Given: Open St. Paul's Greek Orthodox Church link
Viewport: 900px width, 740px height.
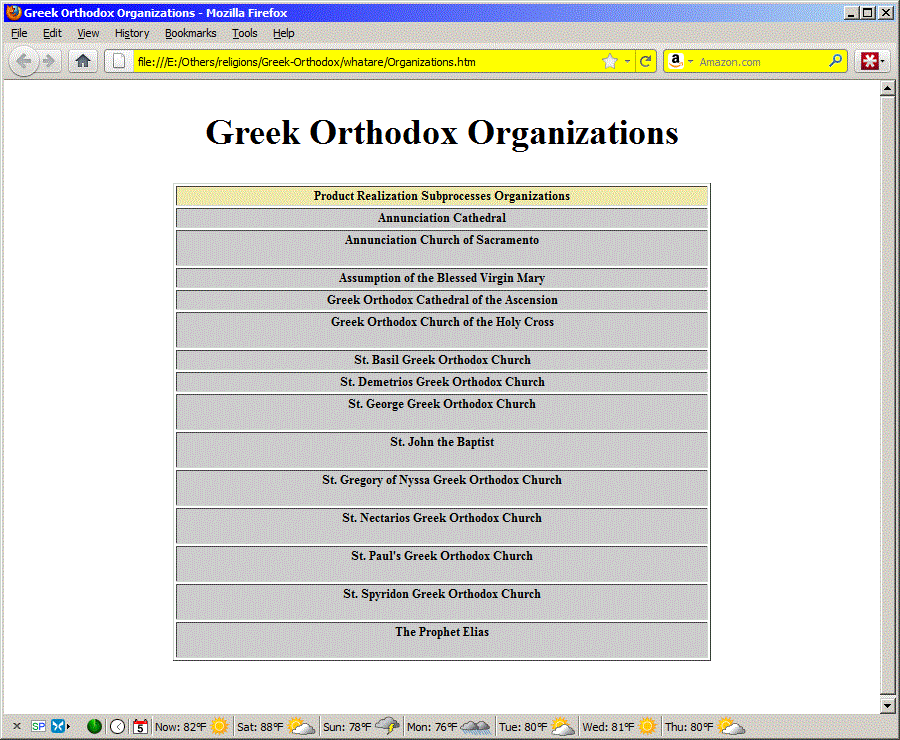Looking at the screenshot, I should (x=442, y=556).
